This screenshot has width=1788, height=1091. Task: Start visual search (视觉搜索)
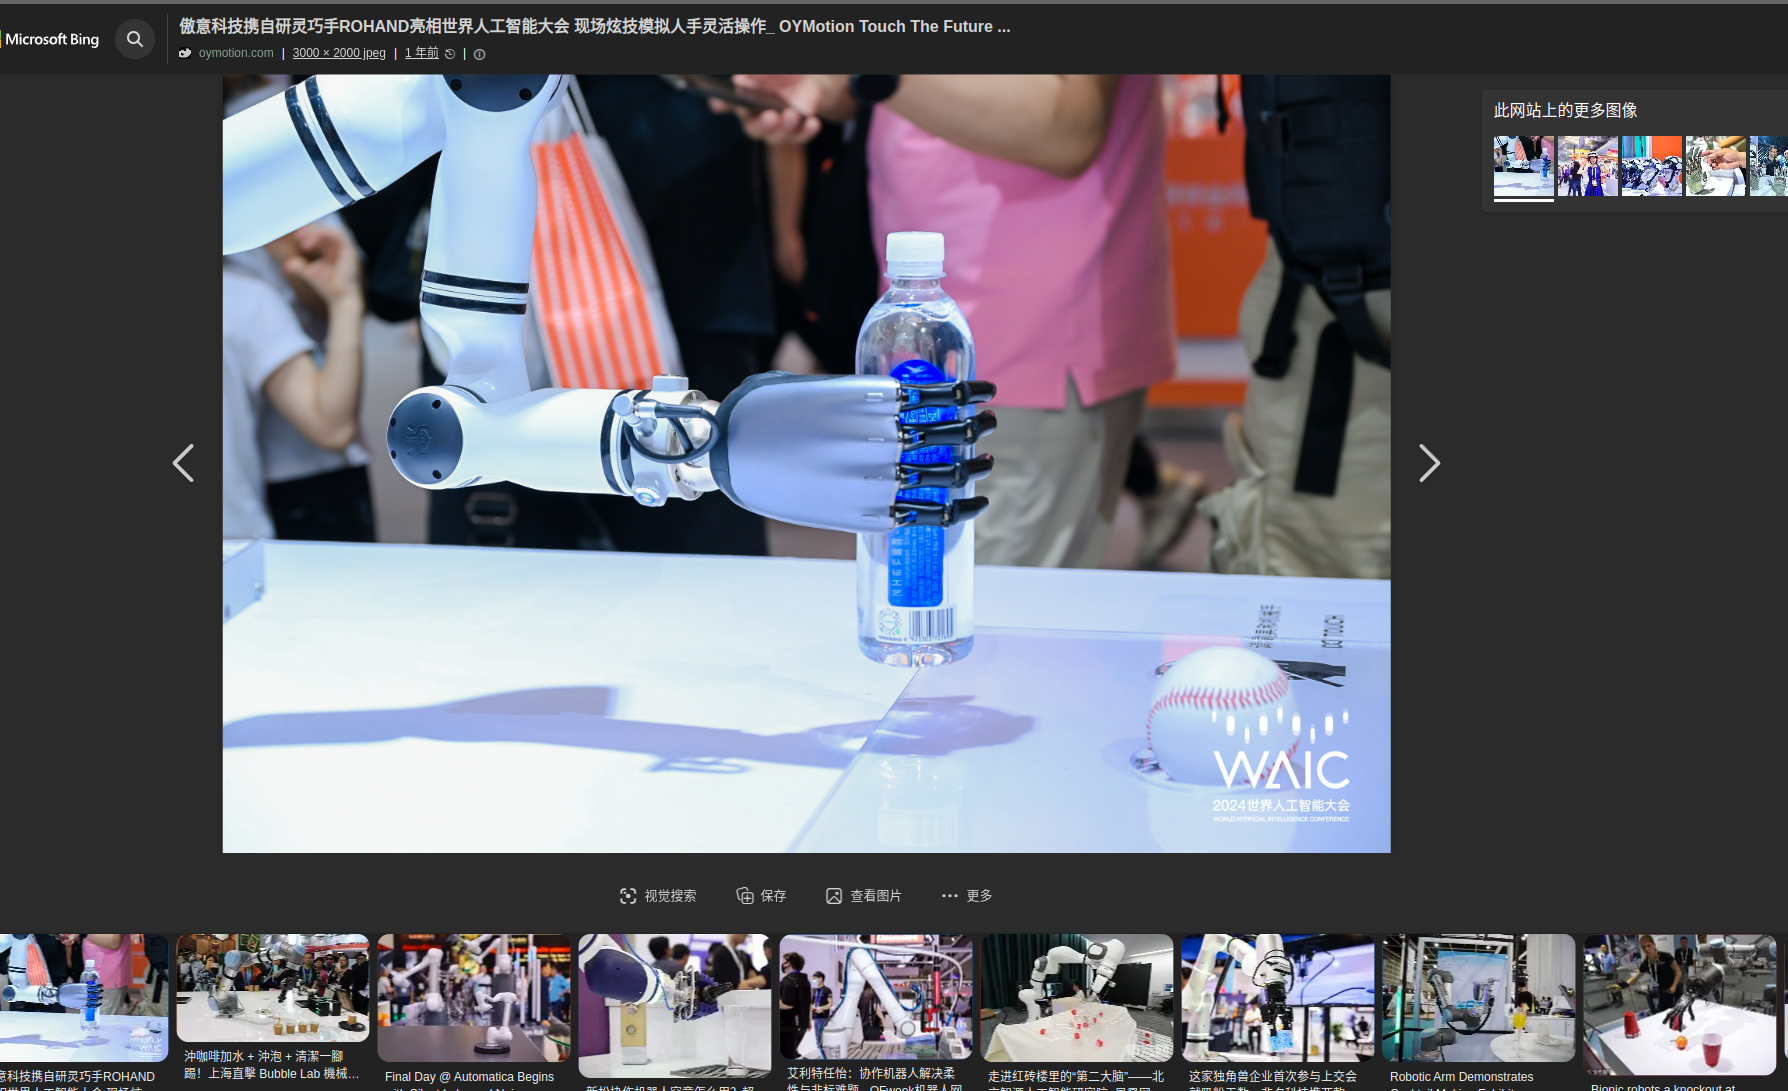(x=658, y=896)
